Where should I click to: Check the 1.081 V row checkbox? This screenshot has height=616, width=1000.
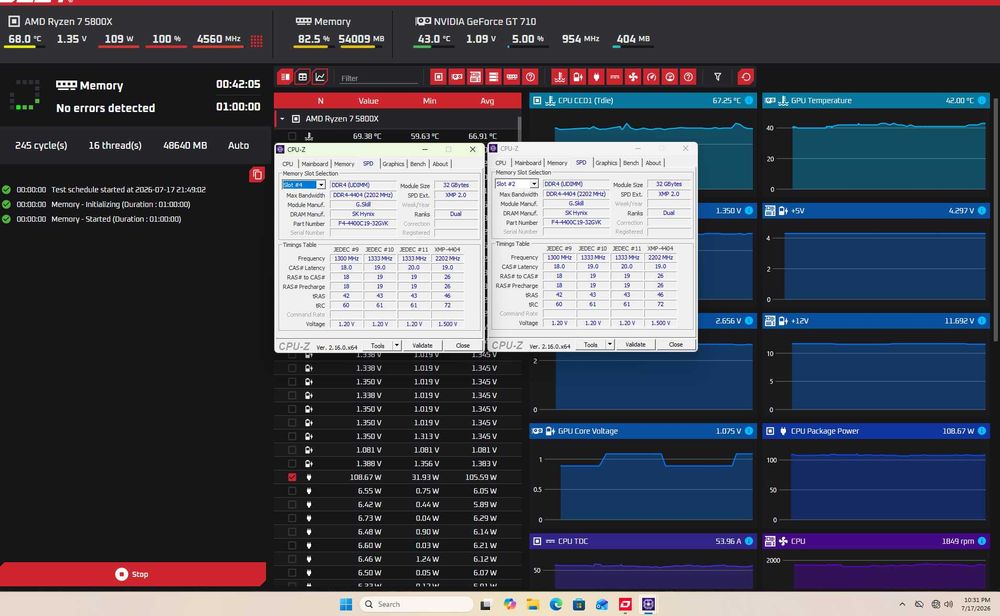tap(292, 450)
